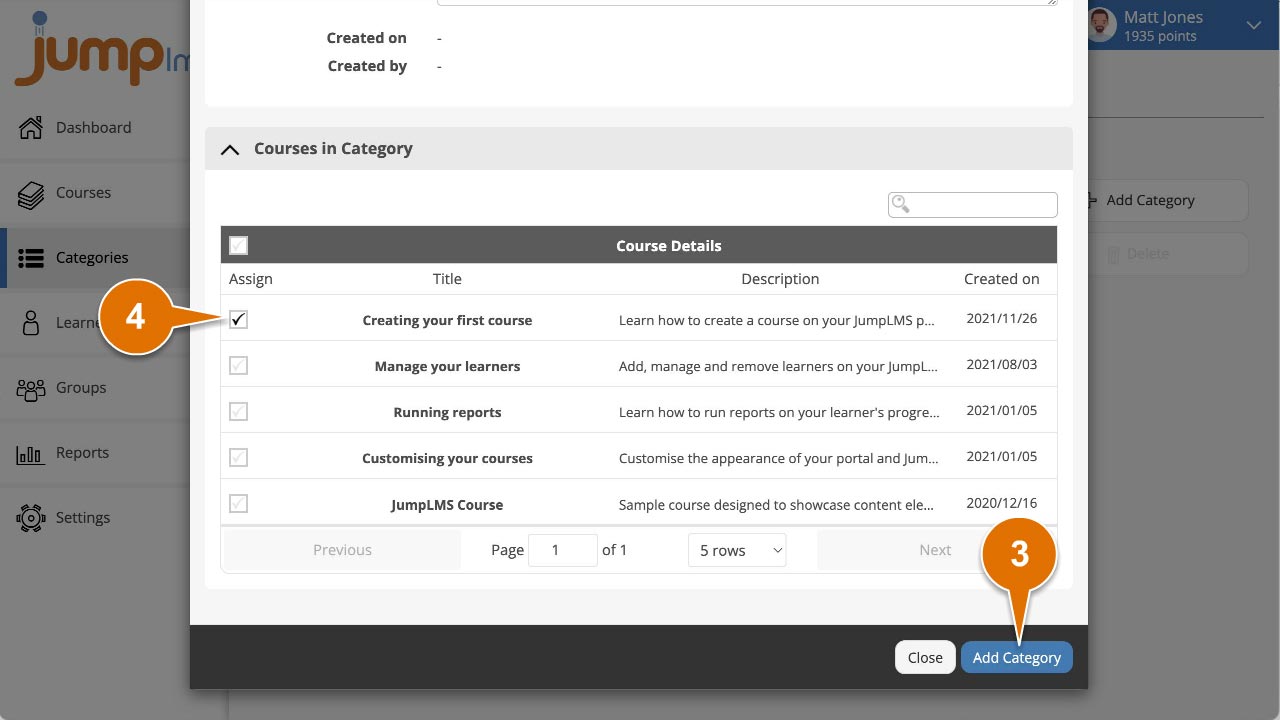This screenshot has width=1280, height=720.
Task: Uncheck assign for Creating your first course
Action: [238, 320]
